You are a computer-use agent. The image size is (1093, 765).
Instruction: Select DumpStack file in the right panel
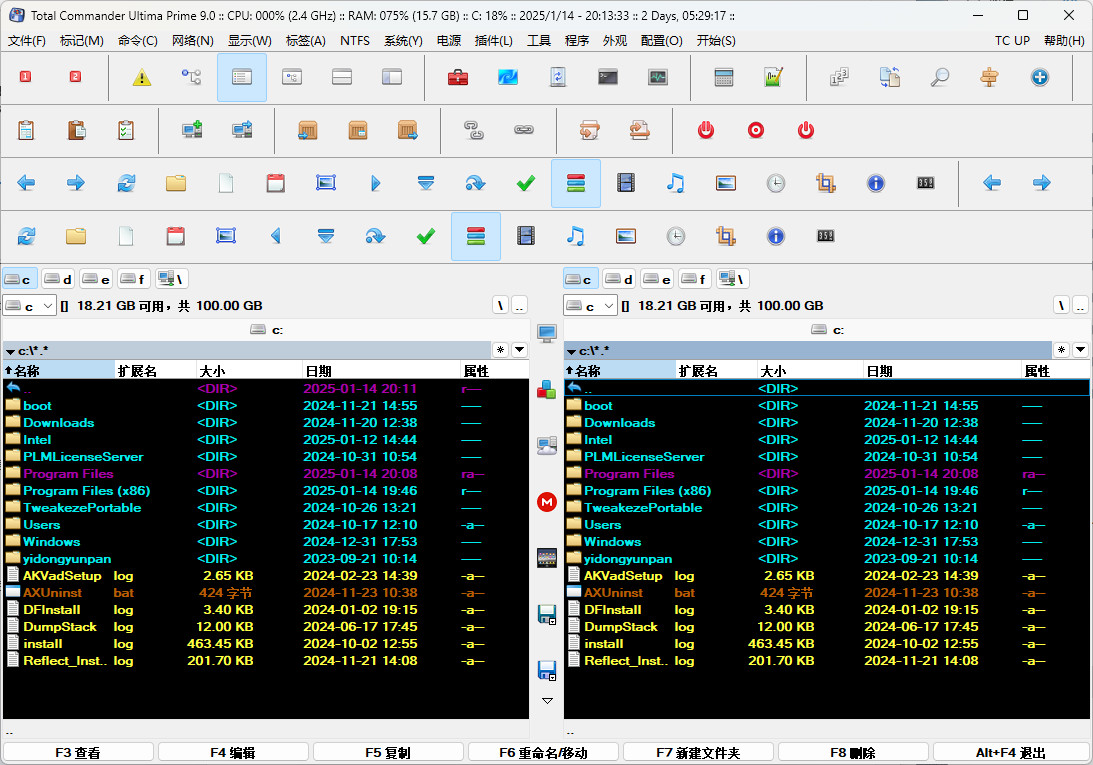[826, 627]
